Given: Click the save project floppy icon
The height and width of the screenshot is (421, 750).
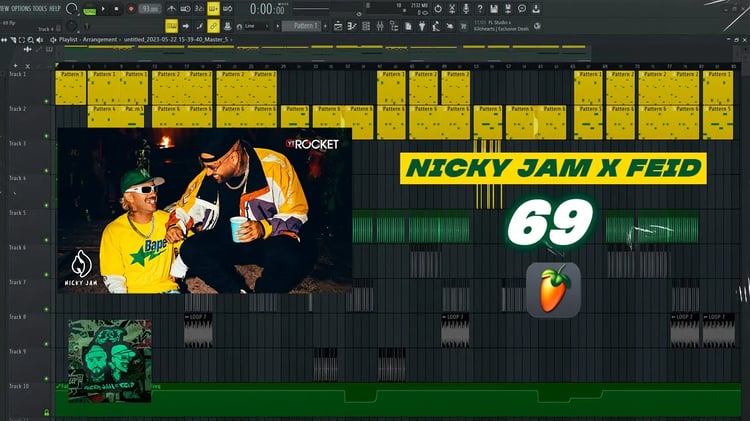Looking at the screenshot, I should click(494, 9).
